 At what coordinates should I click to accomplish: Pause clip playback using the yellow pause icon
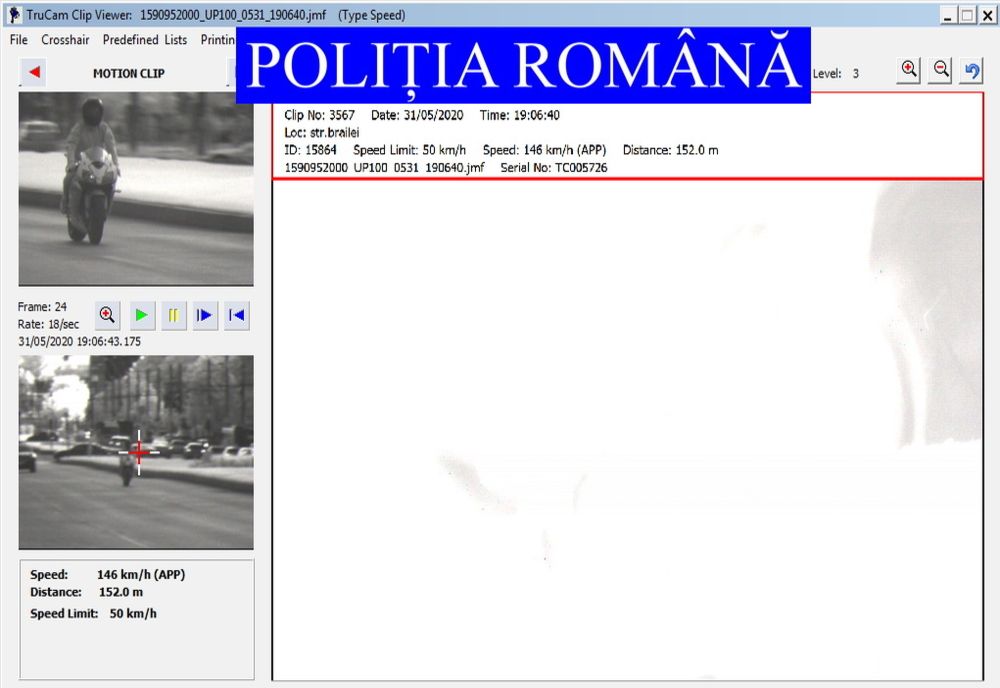172,315
